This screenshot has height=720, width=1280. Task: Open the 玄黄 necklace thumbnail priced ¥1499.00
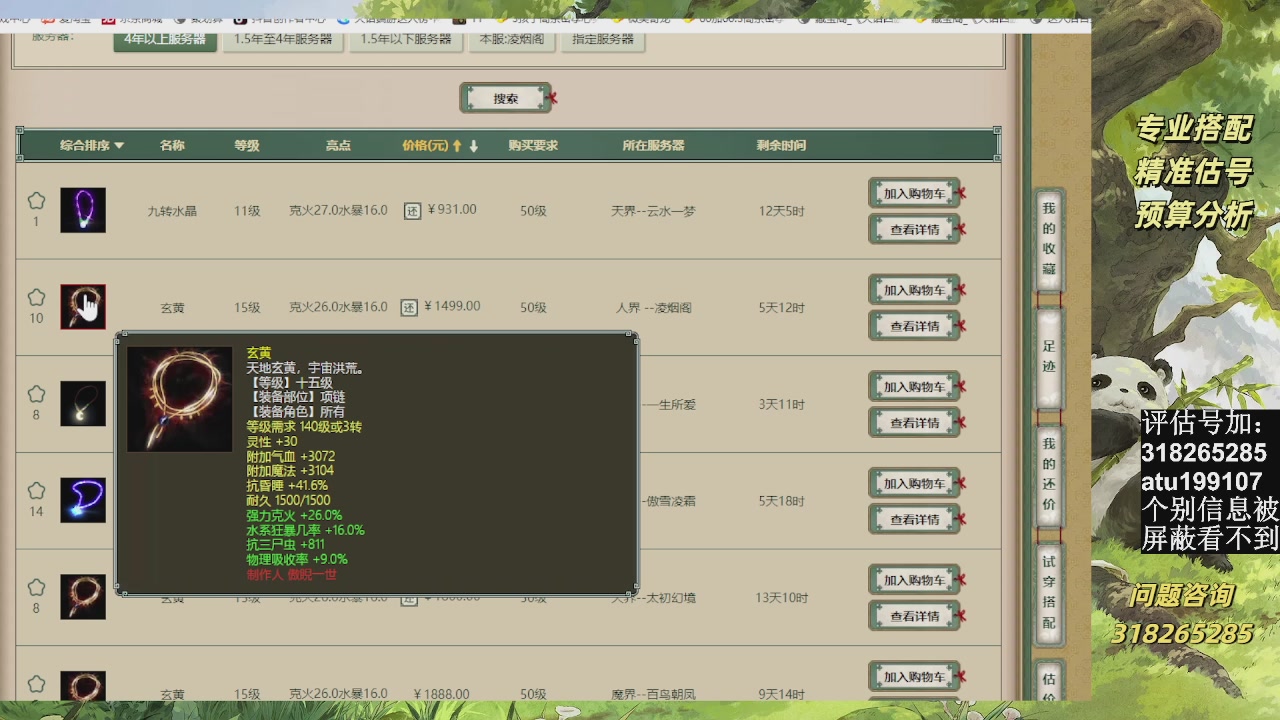(x=83, y=307)
